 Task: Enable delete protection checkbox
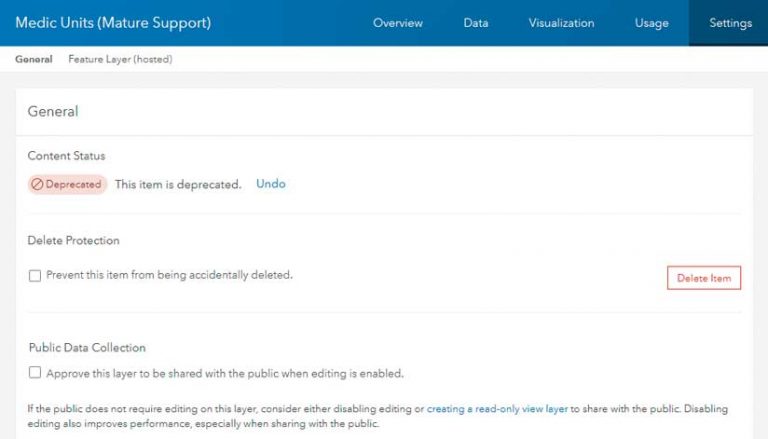coord(35,275)
